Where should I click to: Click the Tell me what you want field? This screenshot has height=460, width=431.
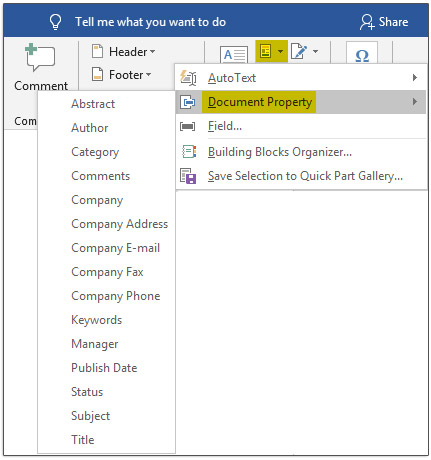pyautogui.click(x=150, y=22)
